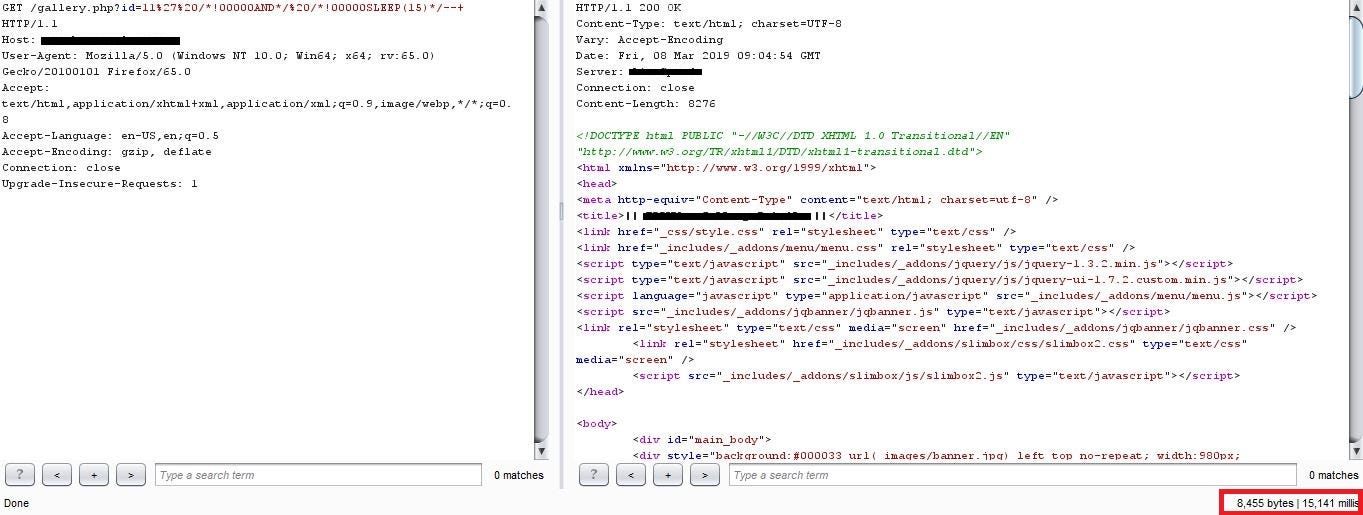Click the Server response header line

[x=639, y=71]
